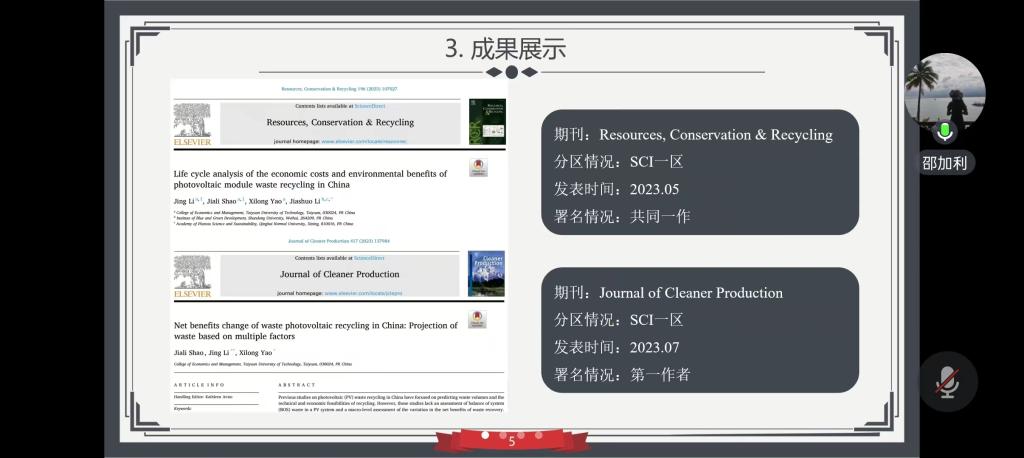Screen dimensions: 1024x458
Task: Click the green speaking microphone indicator
Action: coord(945,132)
